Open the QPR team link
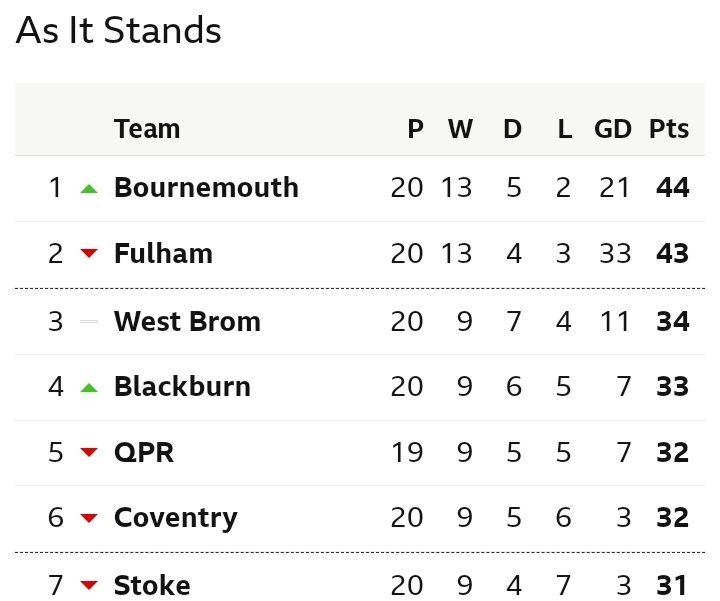 pos(144,452)
